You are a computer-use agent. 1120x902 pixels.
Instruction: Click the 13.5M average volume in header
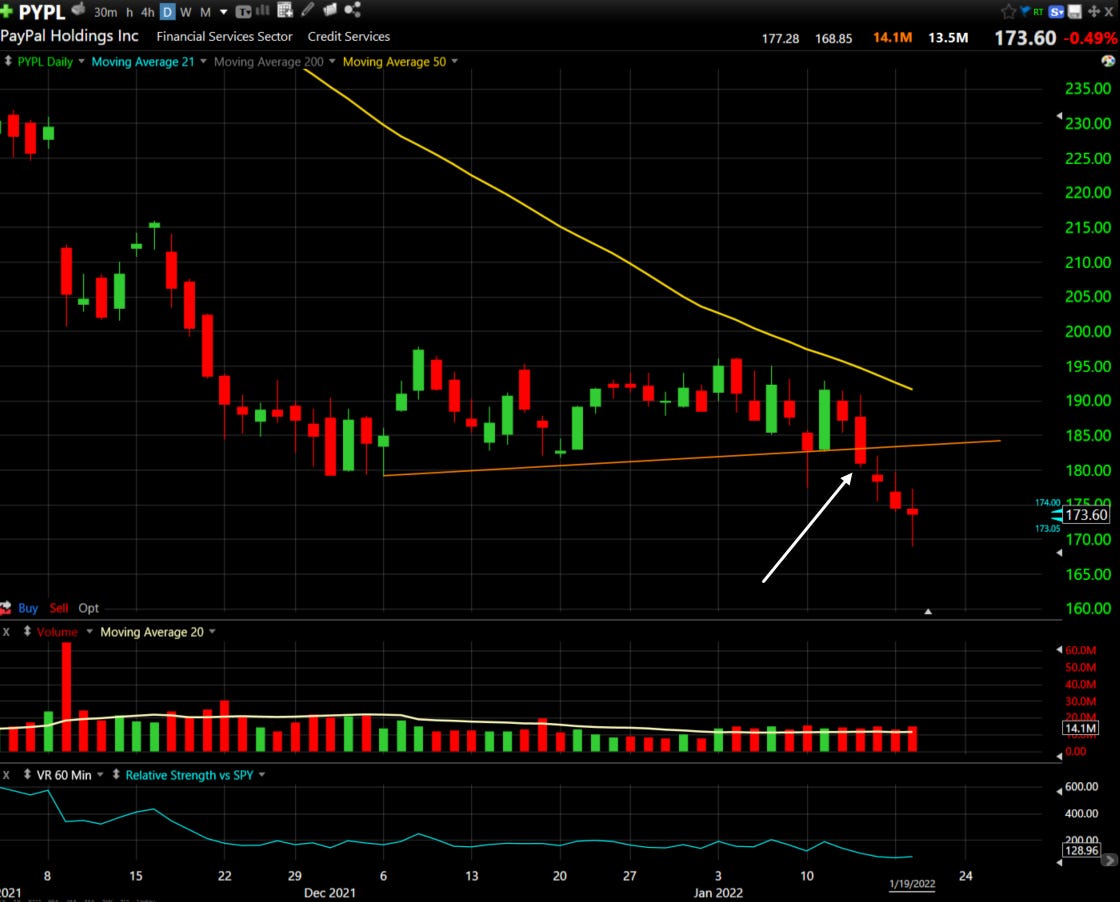point(948,38)
